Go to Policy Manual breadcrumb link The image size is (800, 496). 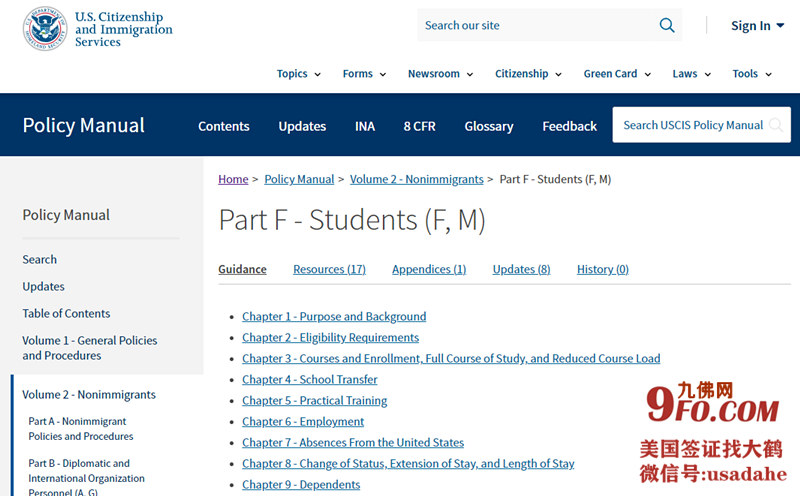(x=299, y=179)
